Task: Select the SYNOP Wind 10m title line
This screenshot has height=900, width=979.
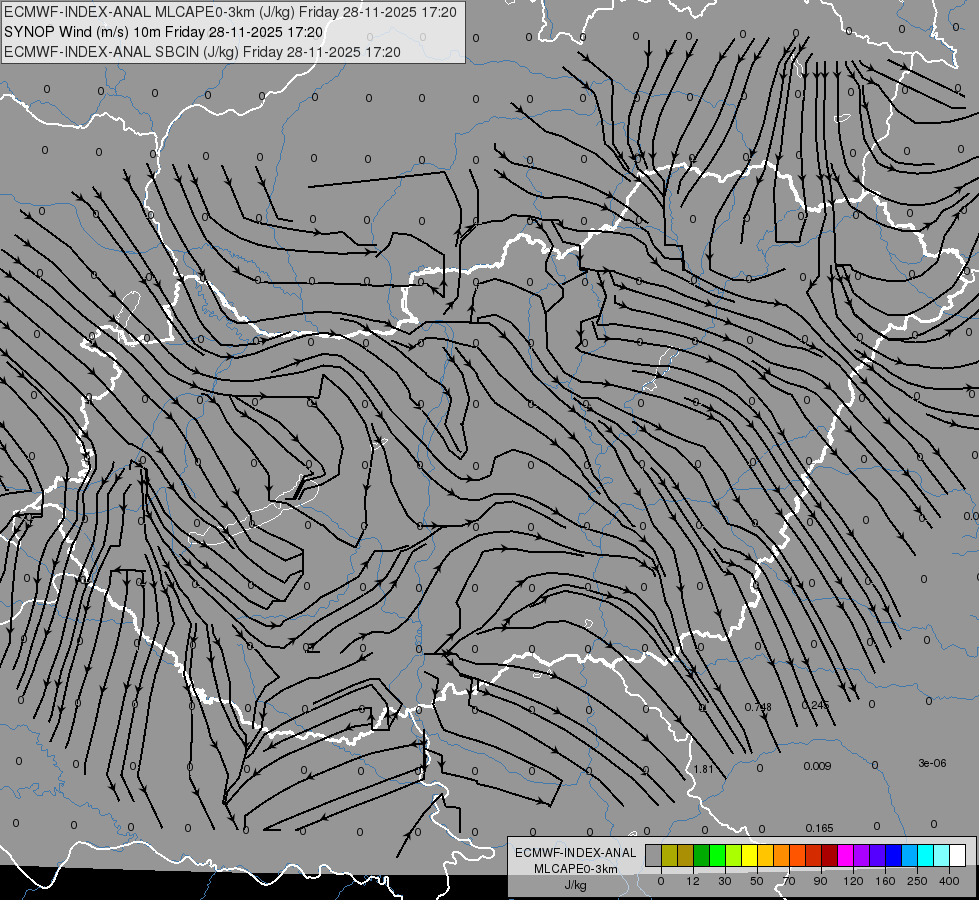Action: pos(164,32)
